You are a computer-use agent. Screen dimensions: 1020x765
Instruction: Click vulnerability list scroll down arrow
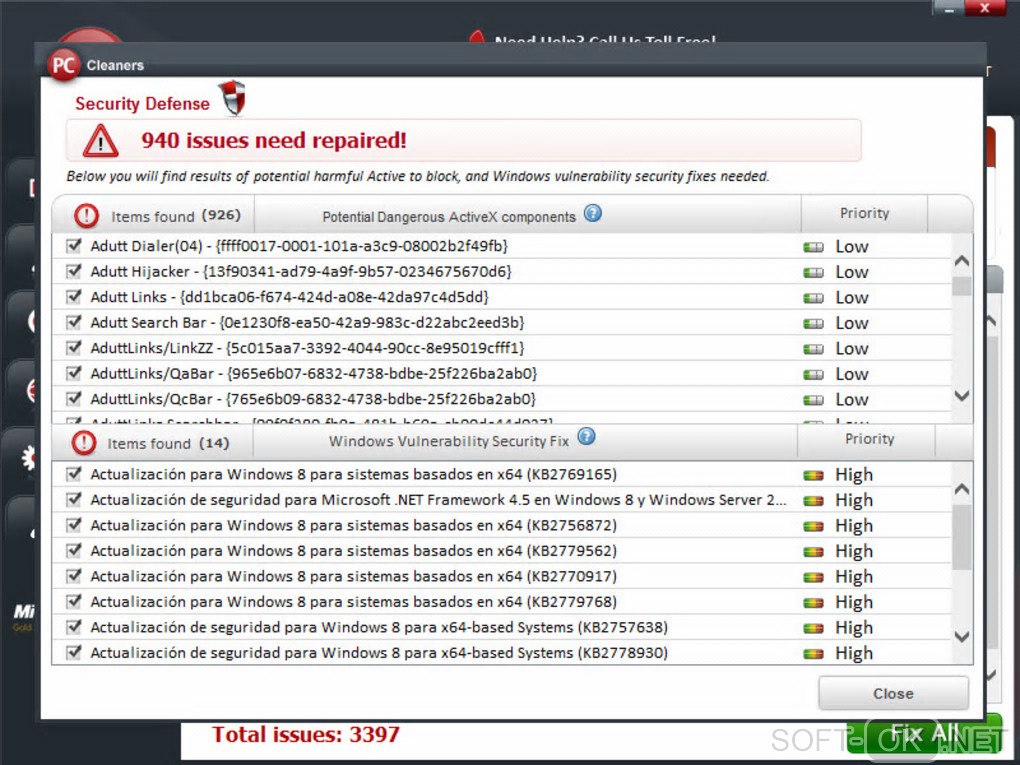961,636
